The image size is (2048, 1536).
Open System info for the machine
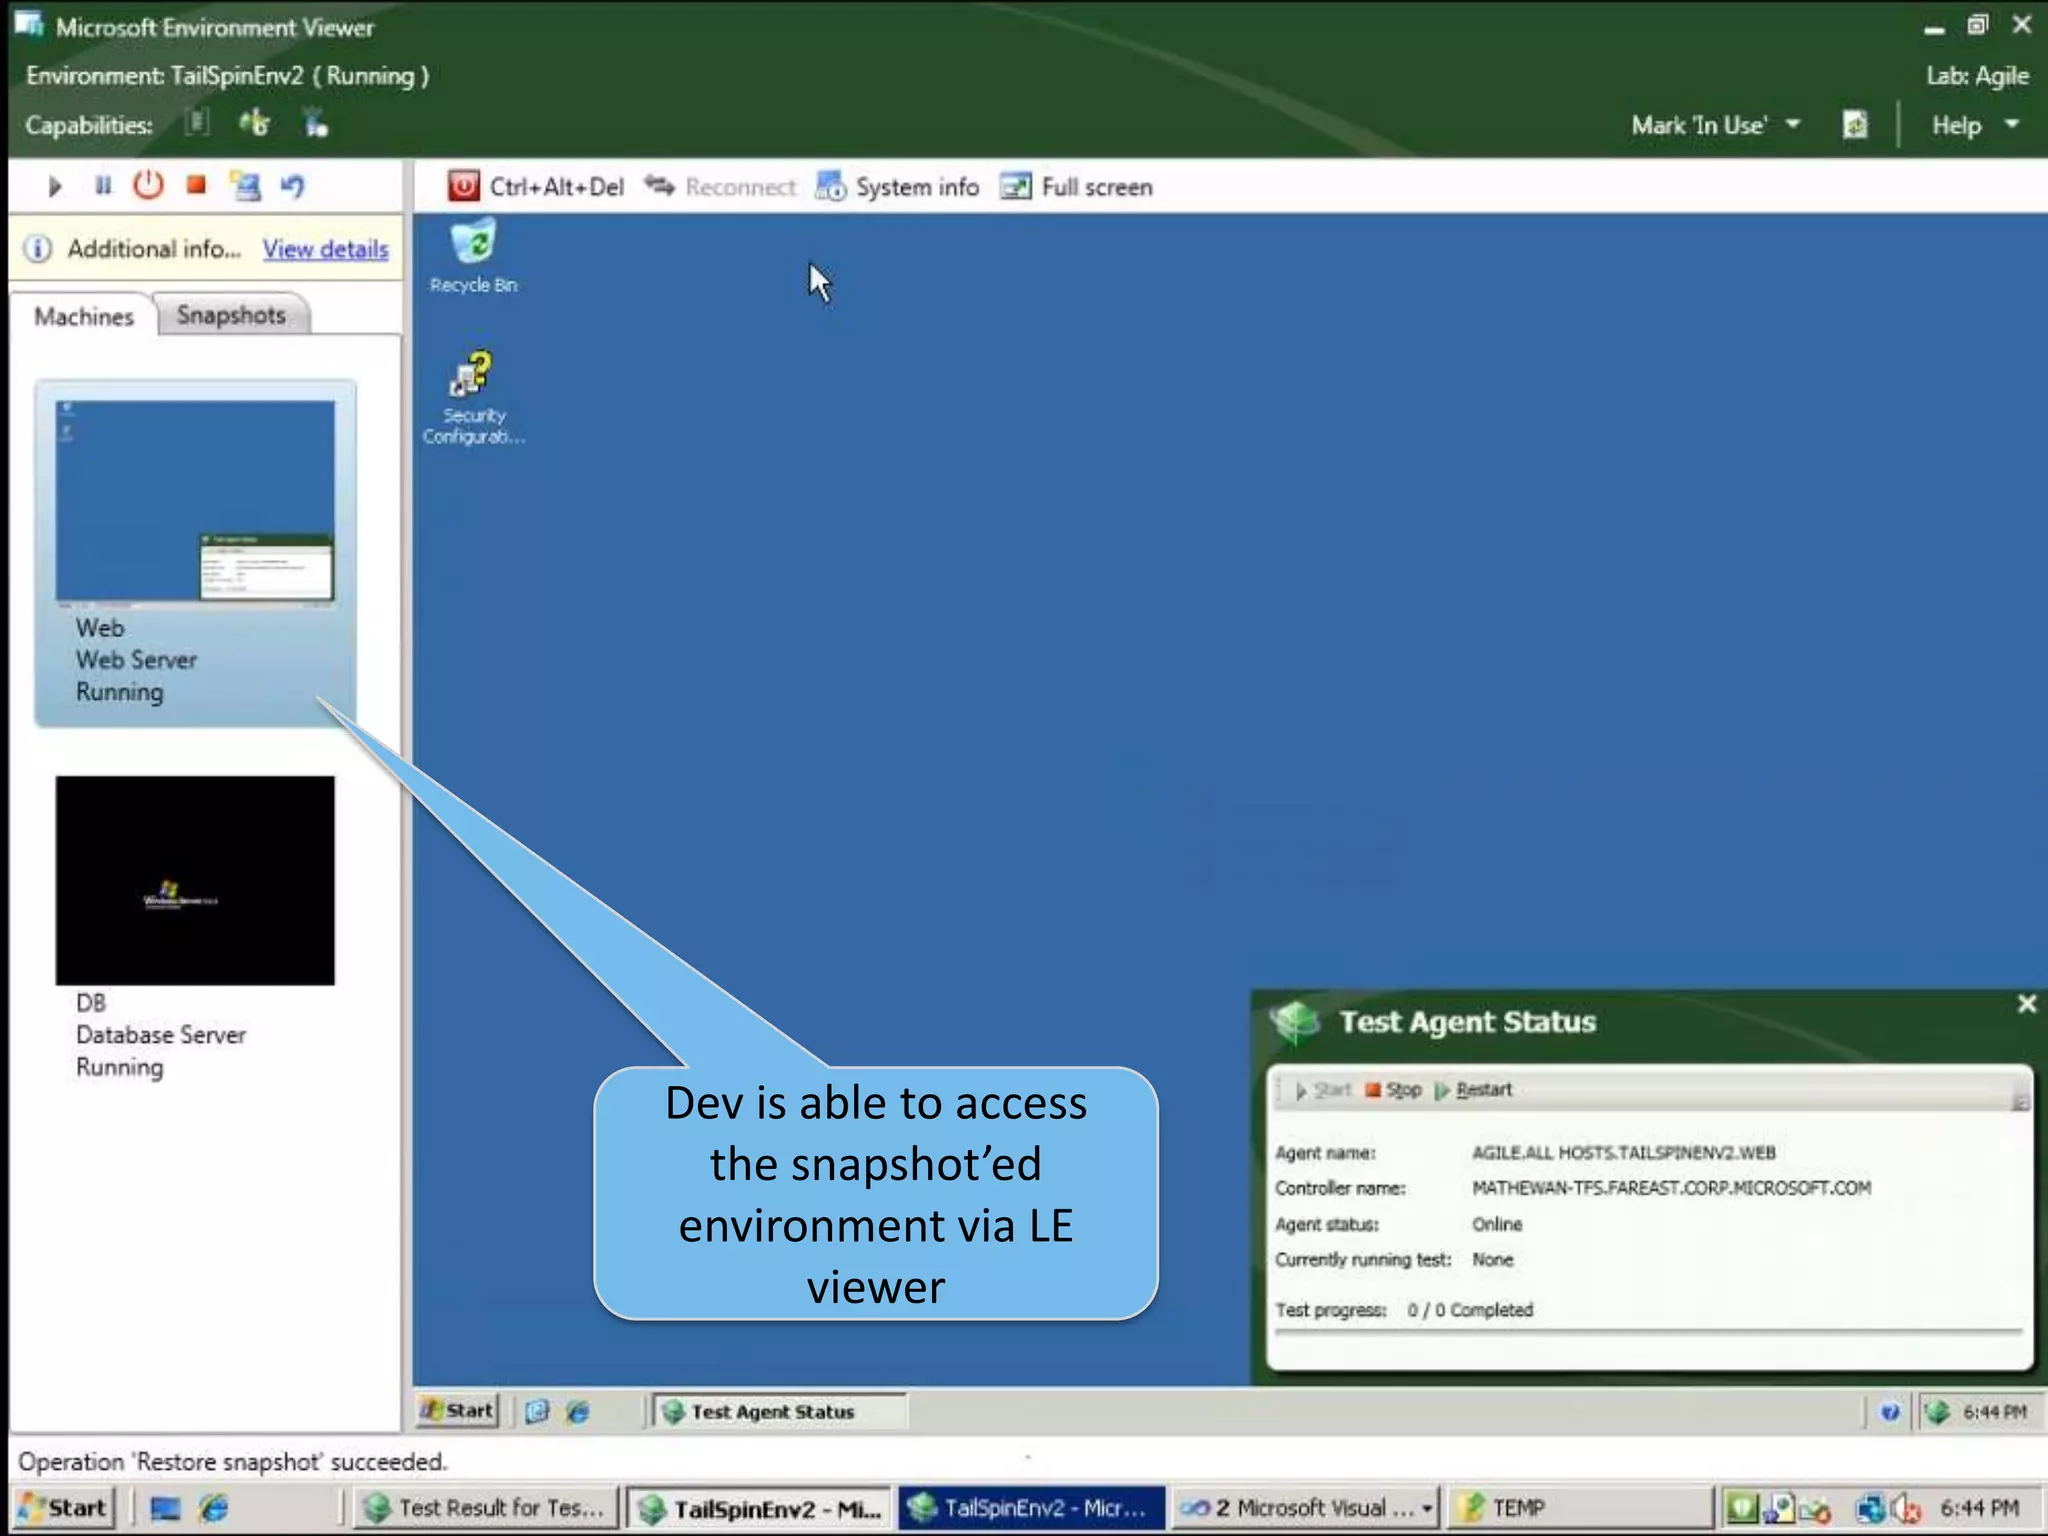point(898,187)
